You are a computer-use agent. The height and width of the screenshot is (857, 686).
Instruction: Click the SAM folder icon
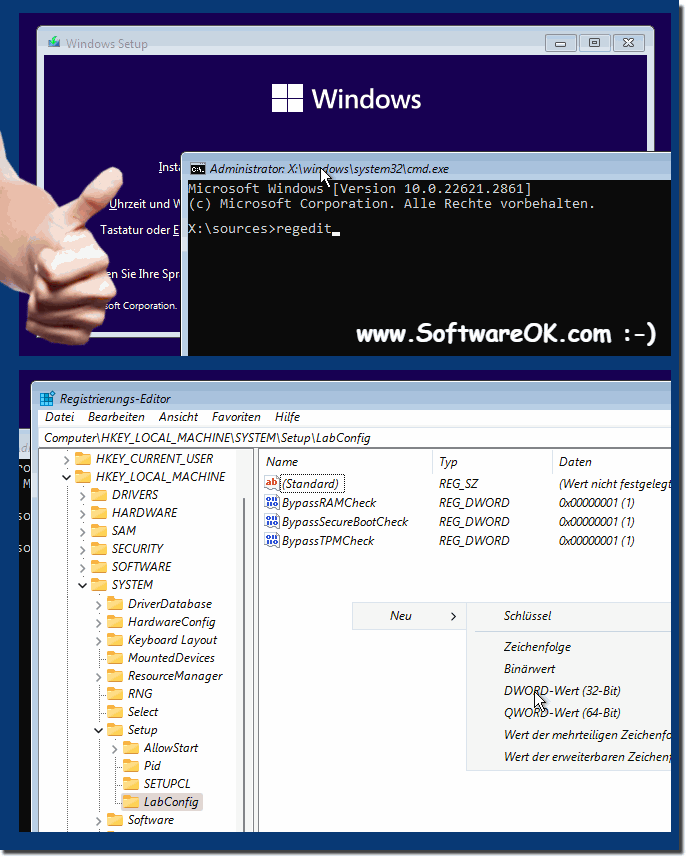tap(99, 531)
